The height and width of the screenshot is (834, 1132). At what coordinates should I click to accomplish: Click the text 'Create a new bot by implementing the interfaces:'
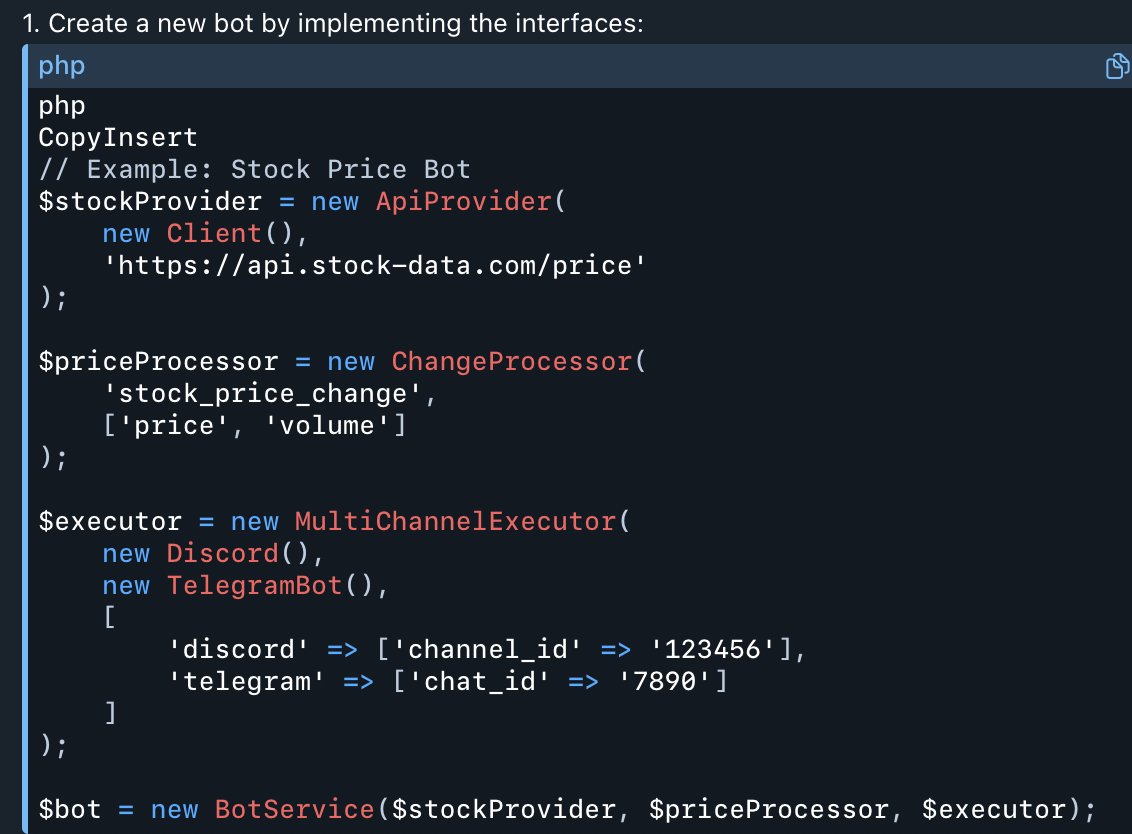tap(346, 23)
